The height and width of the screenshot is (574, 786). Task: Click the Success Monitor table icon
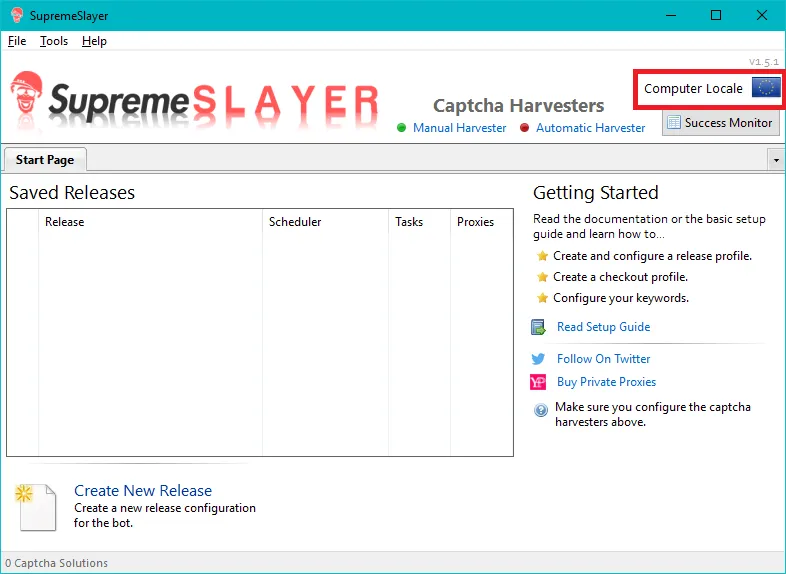[x=674, y=122]
